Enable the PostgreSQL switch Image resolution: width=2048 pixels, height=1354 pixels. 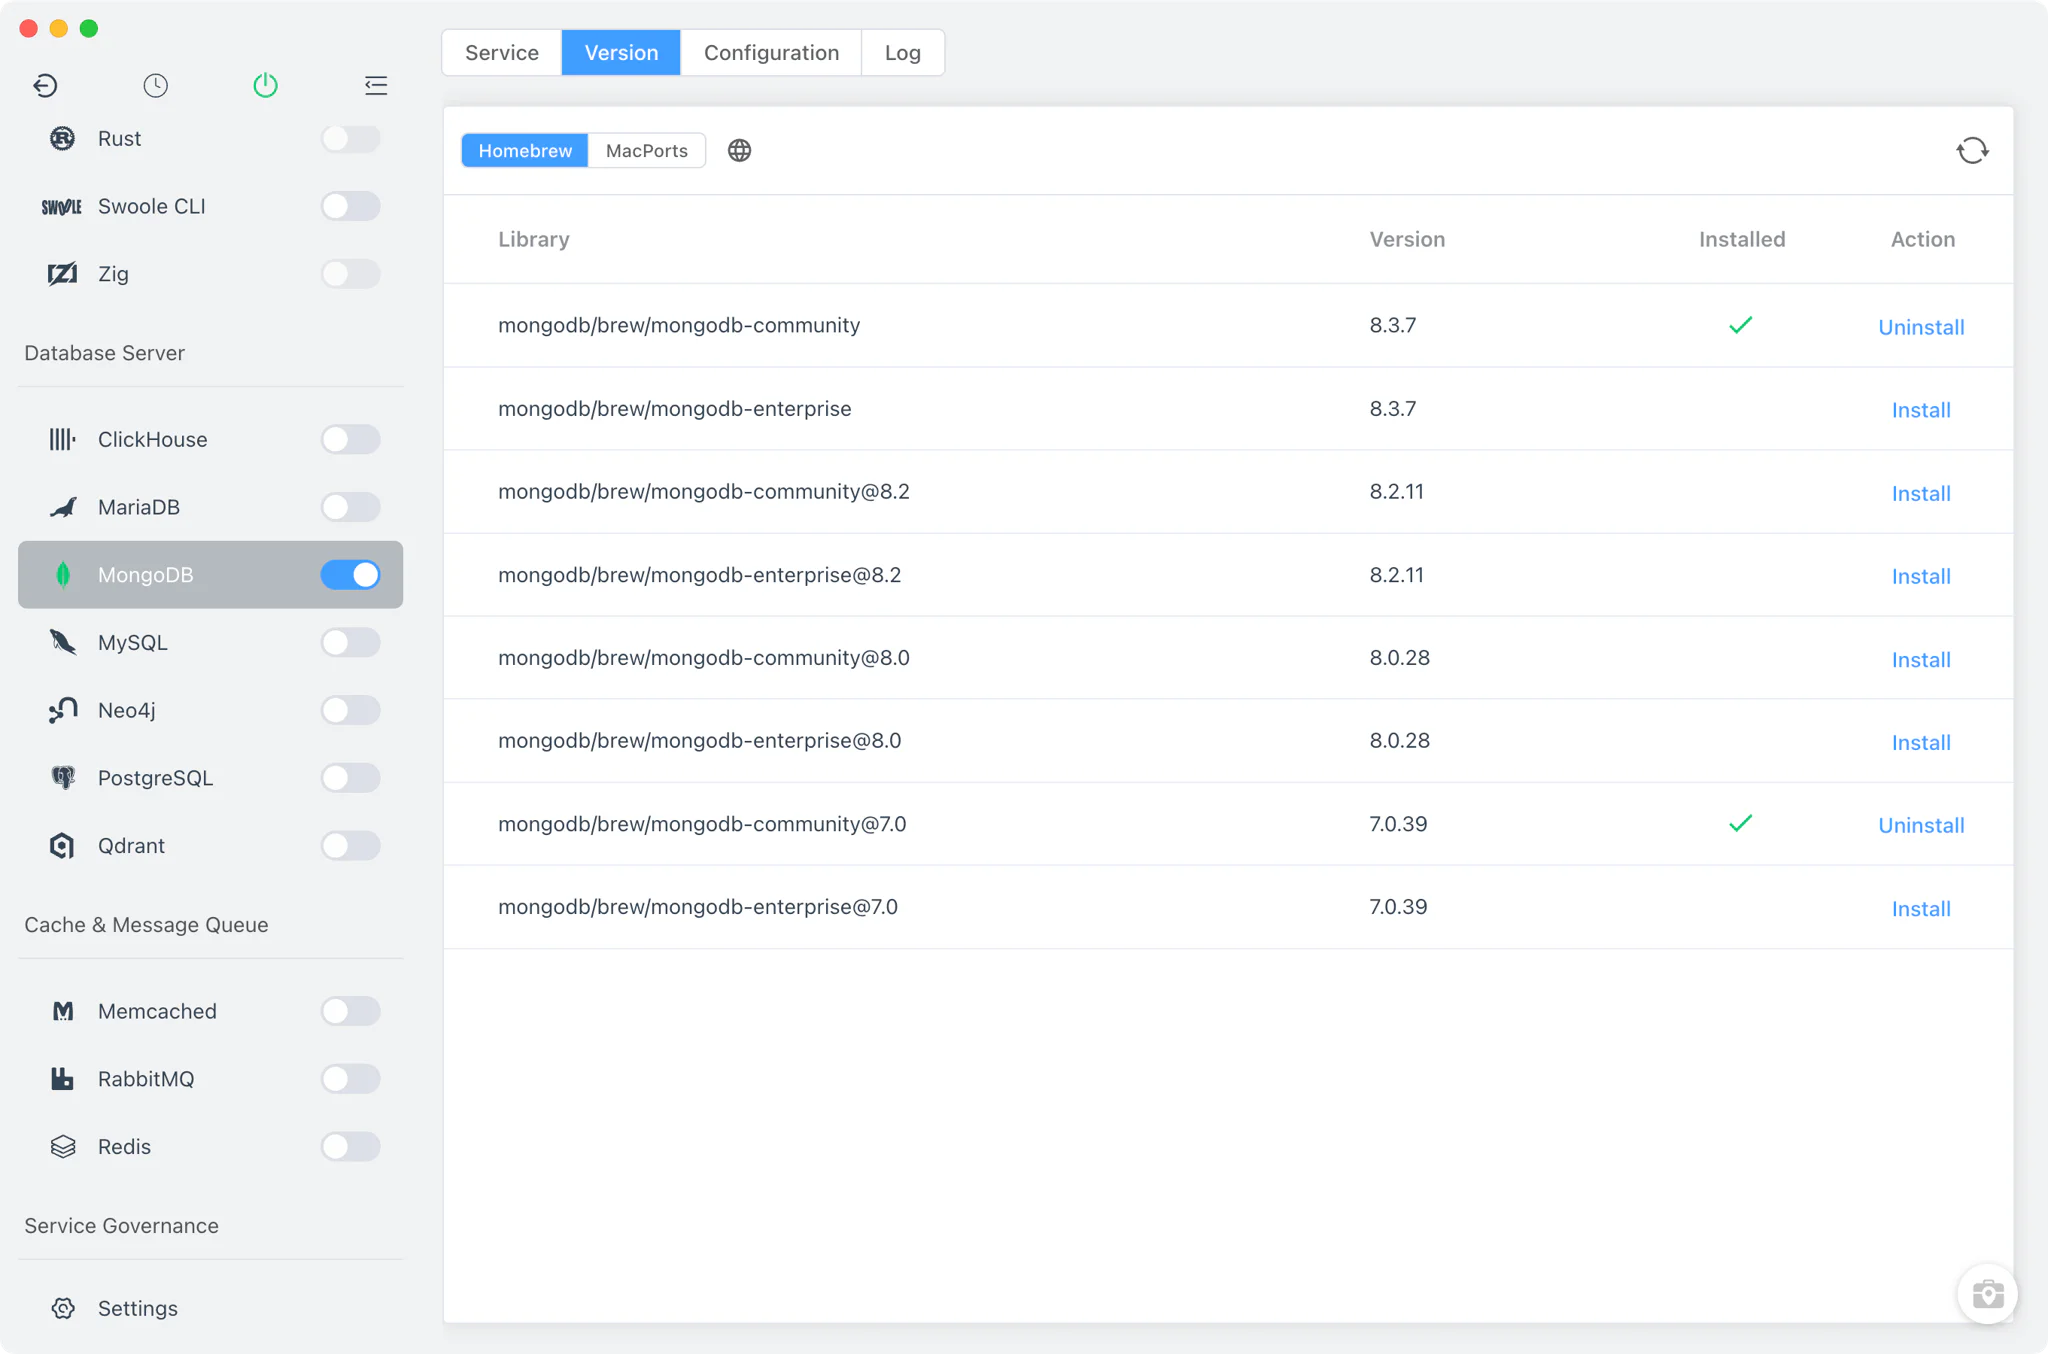pyautogui.click(x=350, y=777)
